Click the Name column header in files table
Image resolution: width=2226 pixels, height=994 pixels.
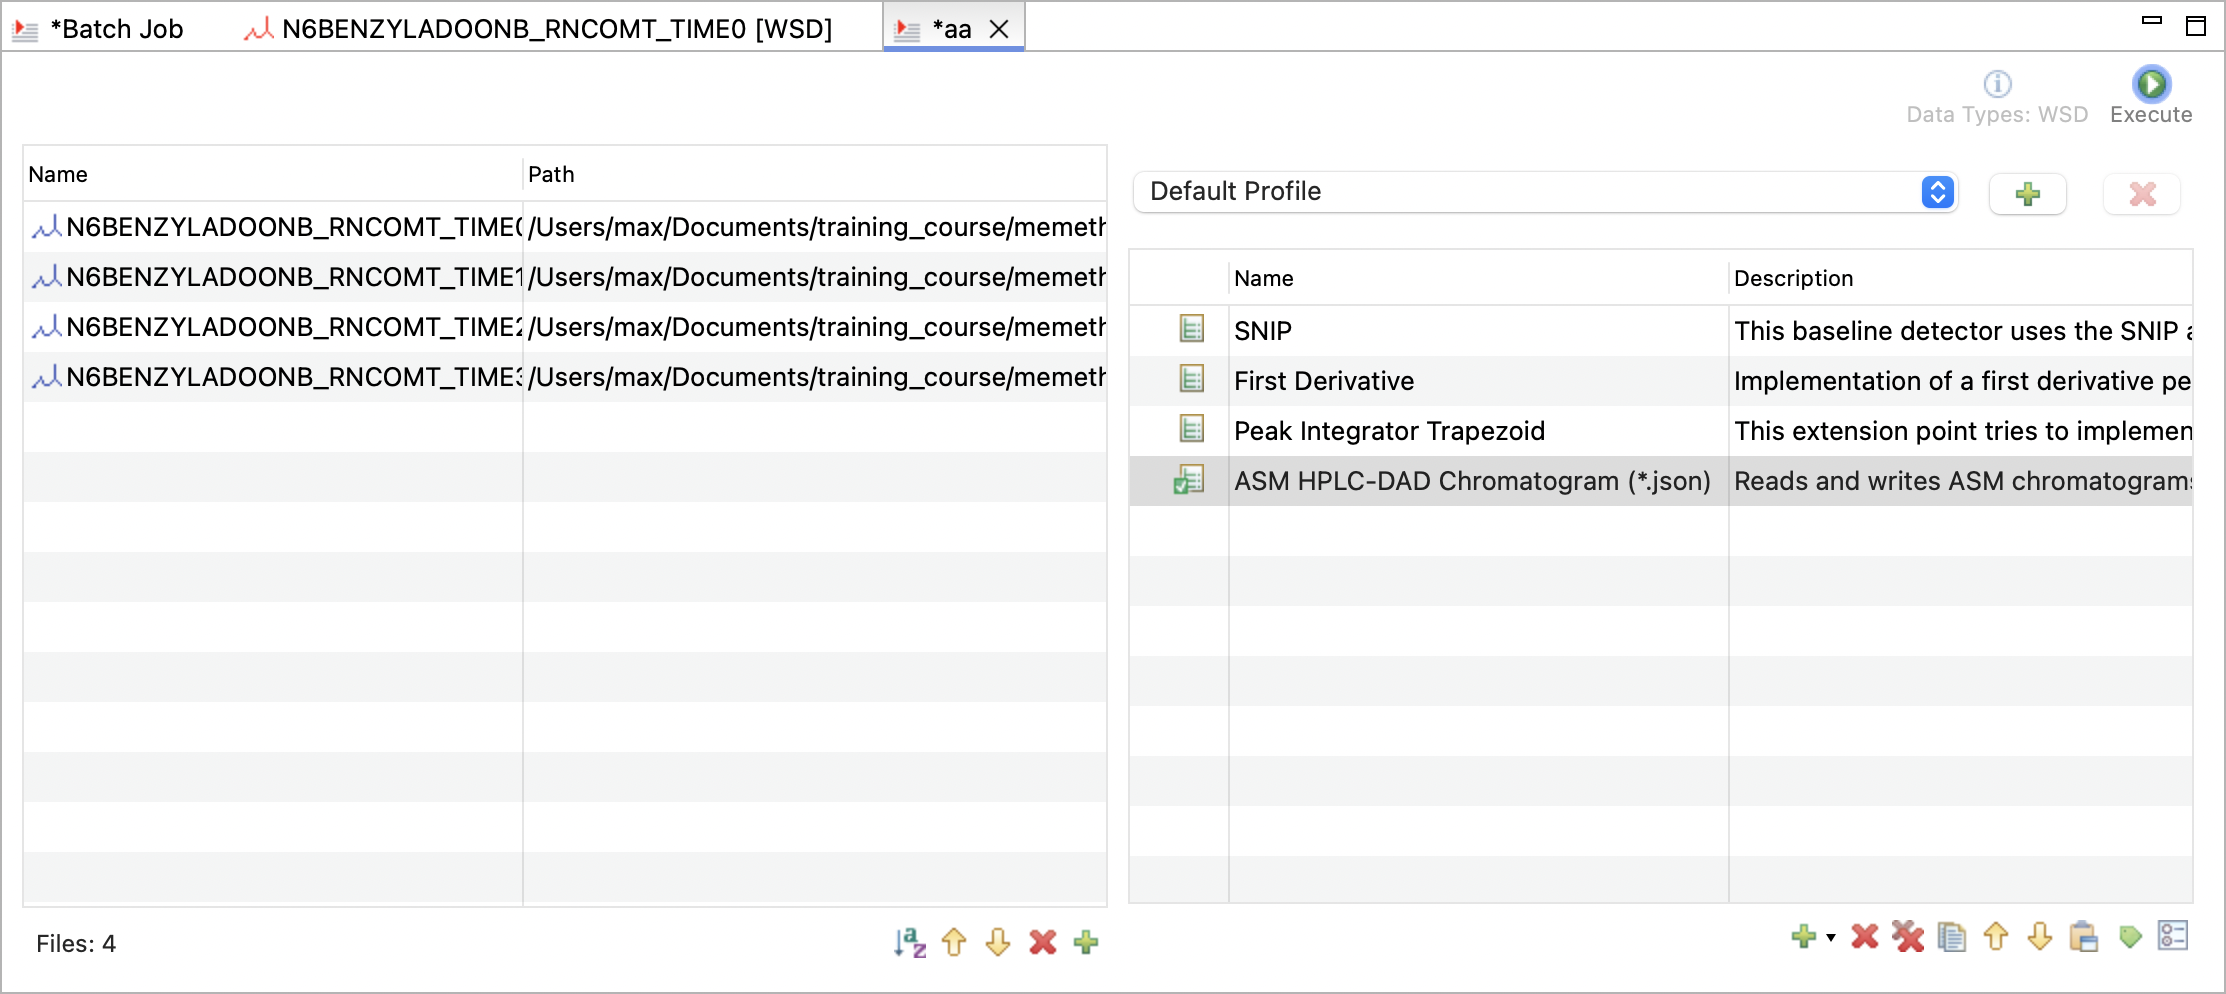pos(272,175)
